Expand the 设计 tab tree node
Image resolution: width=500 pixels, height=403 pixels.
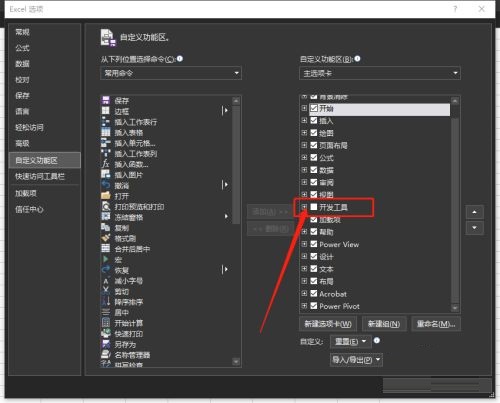[304, 256]
